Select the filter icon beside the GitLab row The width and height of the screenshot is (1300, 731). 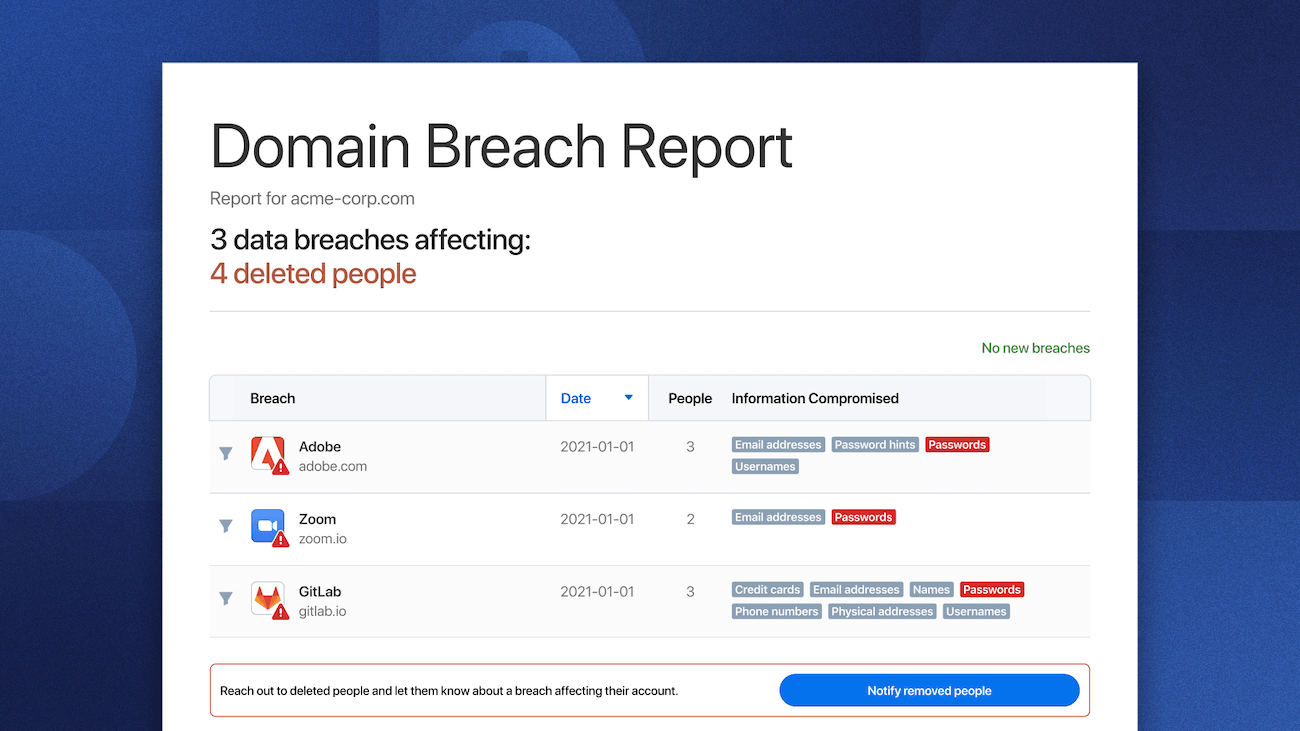point(225,598)
